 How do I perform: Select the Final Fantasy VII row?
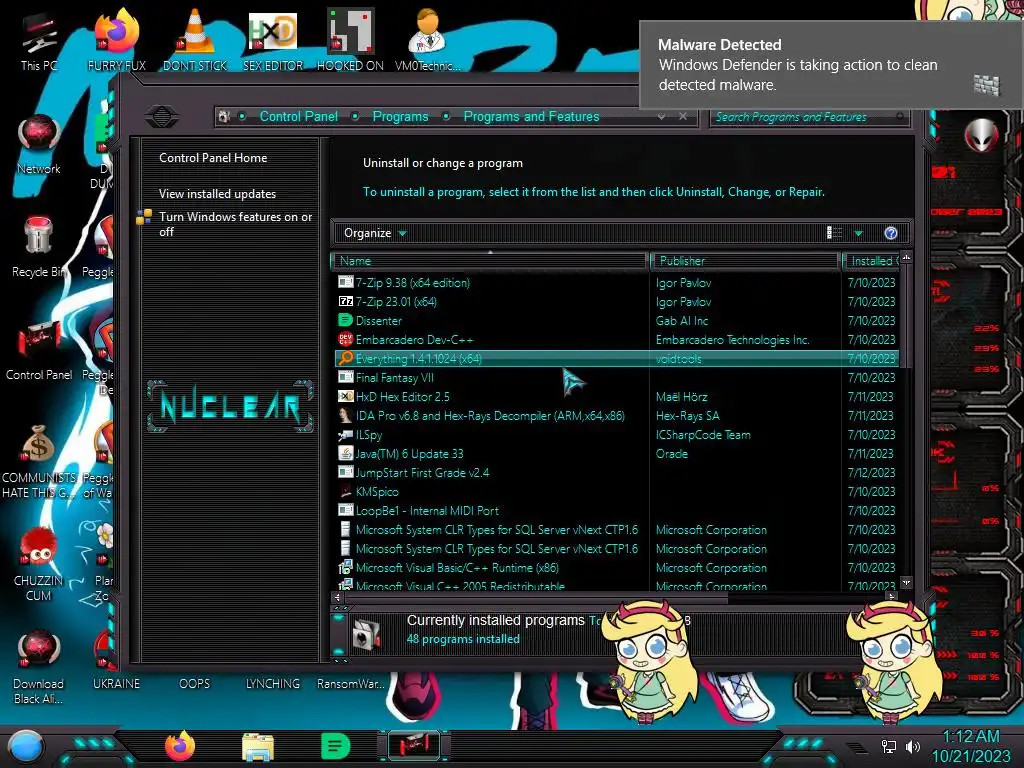coord(616,377)
